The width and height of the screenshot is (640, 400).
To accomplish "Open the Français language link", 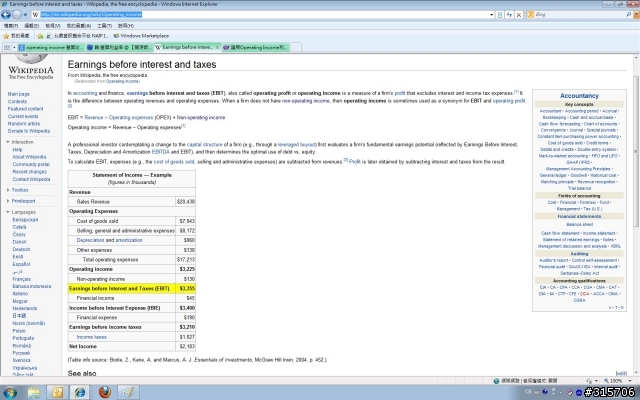I will tap(22, 279).
